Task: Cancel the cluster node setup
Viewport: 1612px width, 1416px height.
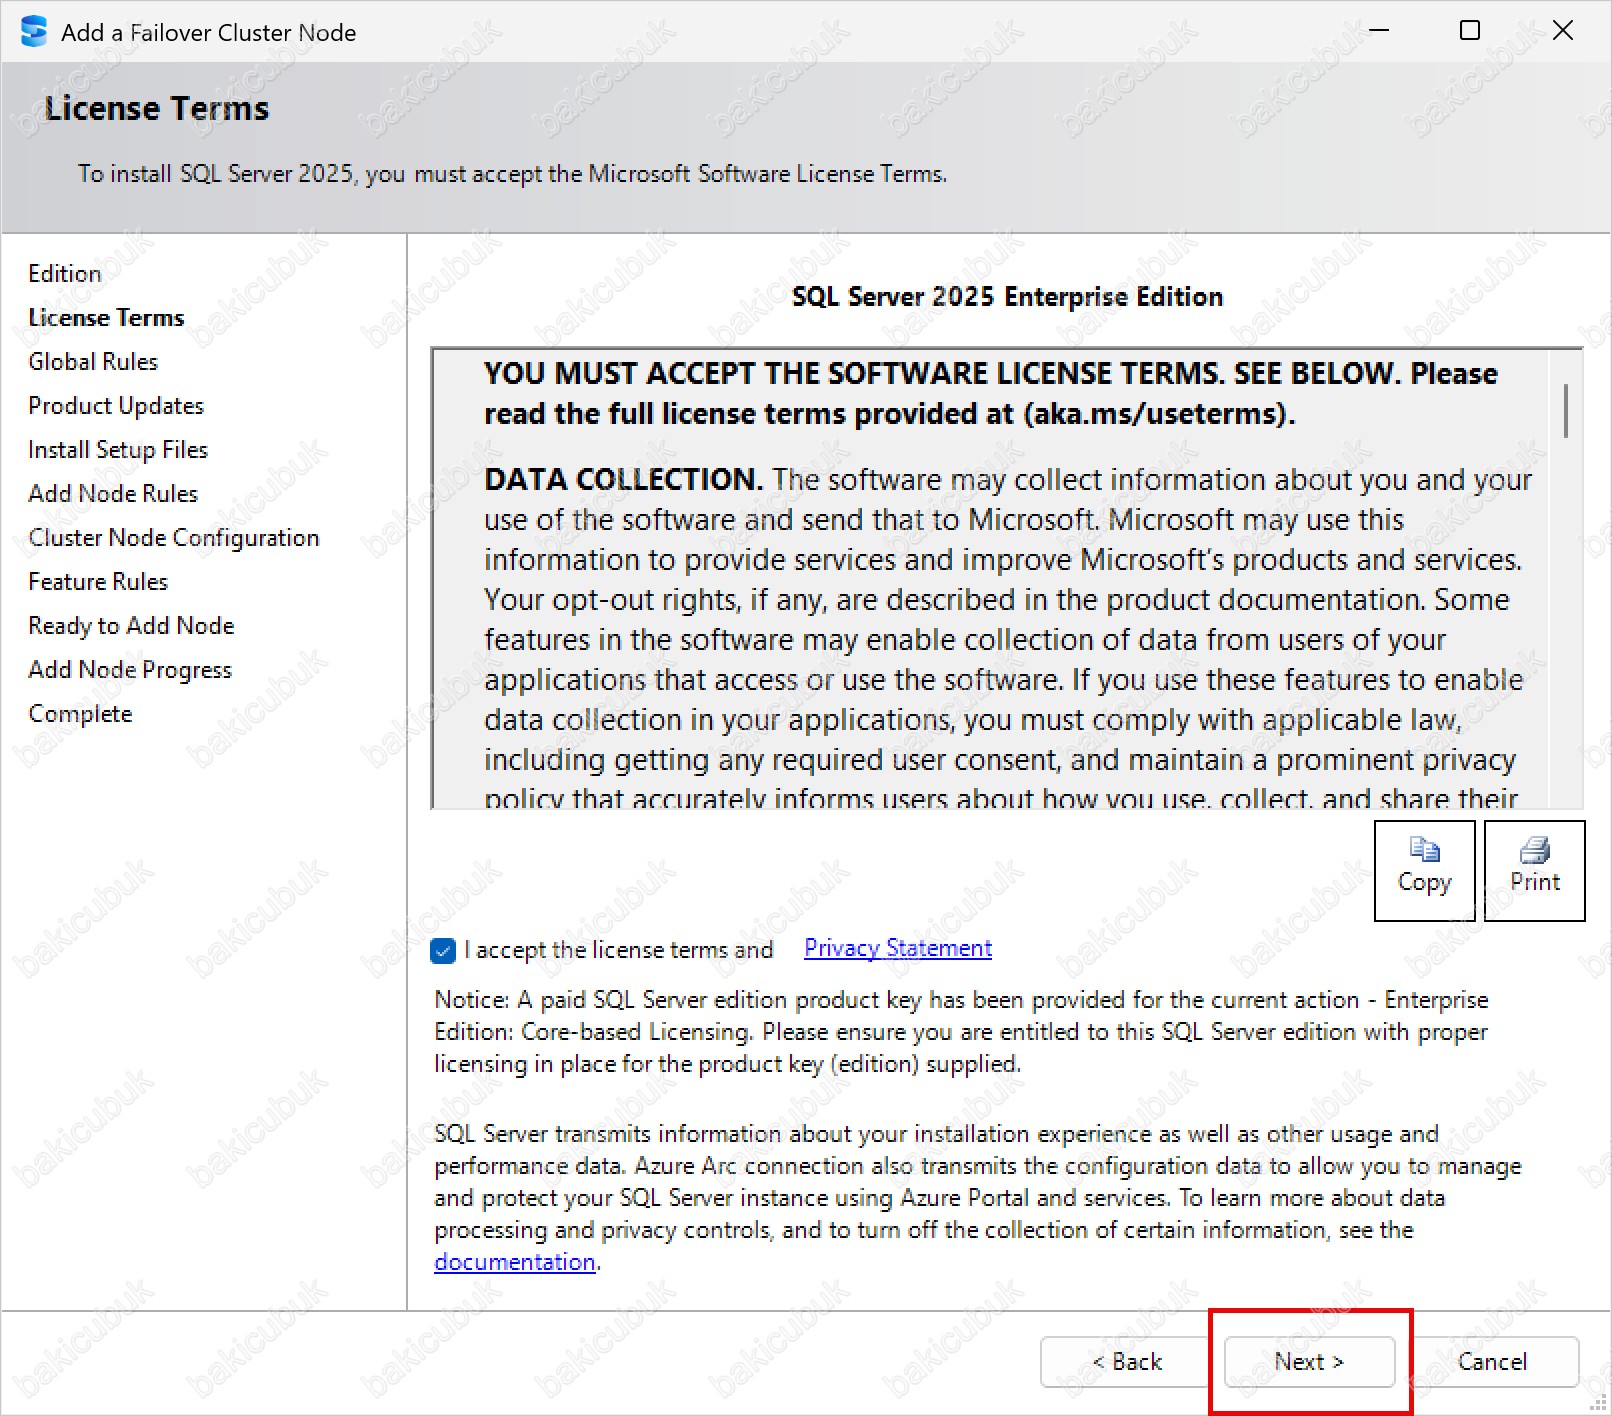Action: (x=1492, y=1362)
